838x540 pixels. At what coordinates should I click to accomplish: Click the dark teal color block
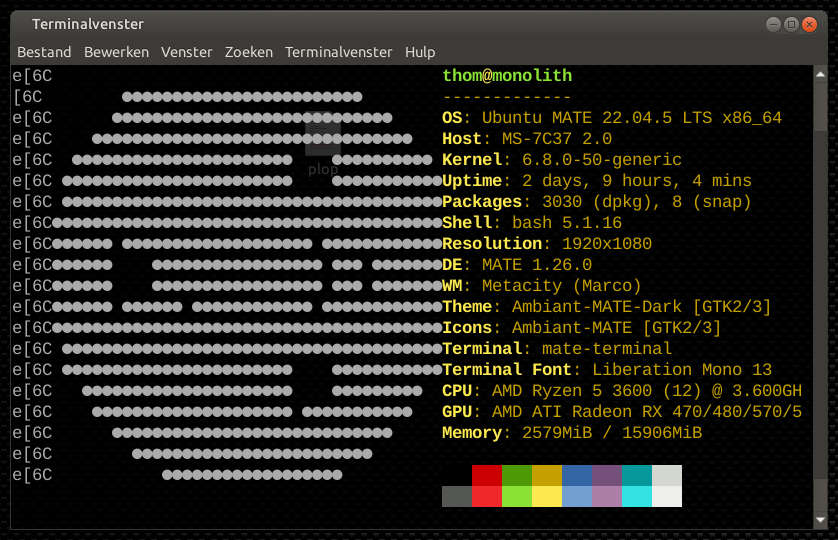coord(637,475)
